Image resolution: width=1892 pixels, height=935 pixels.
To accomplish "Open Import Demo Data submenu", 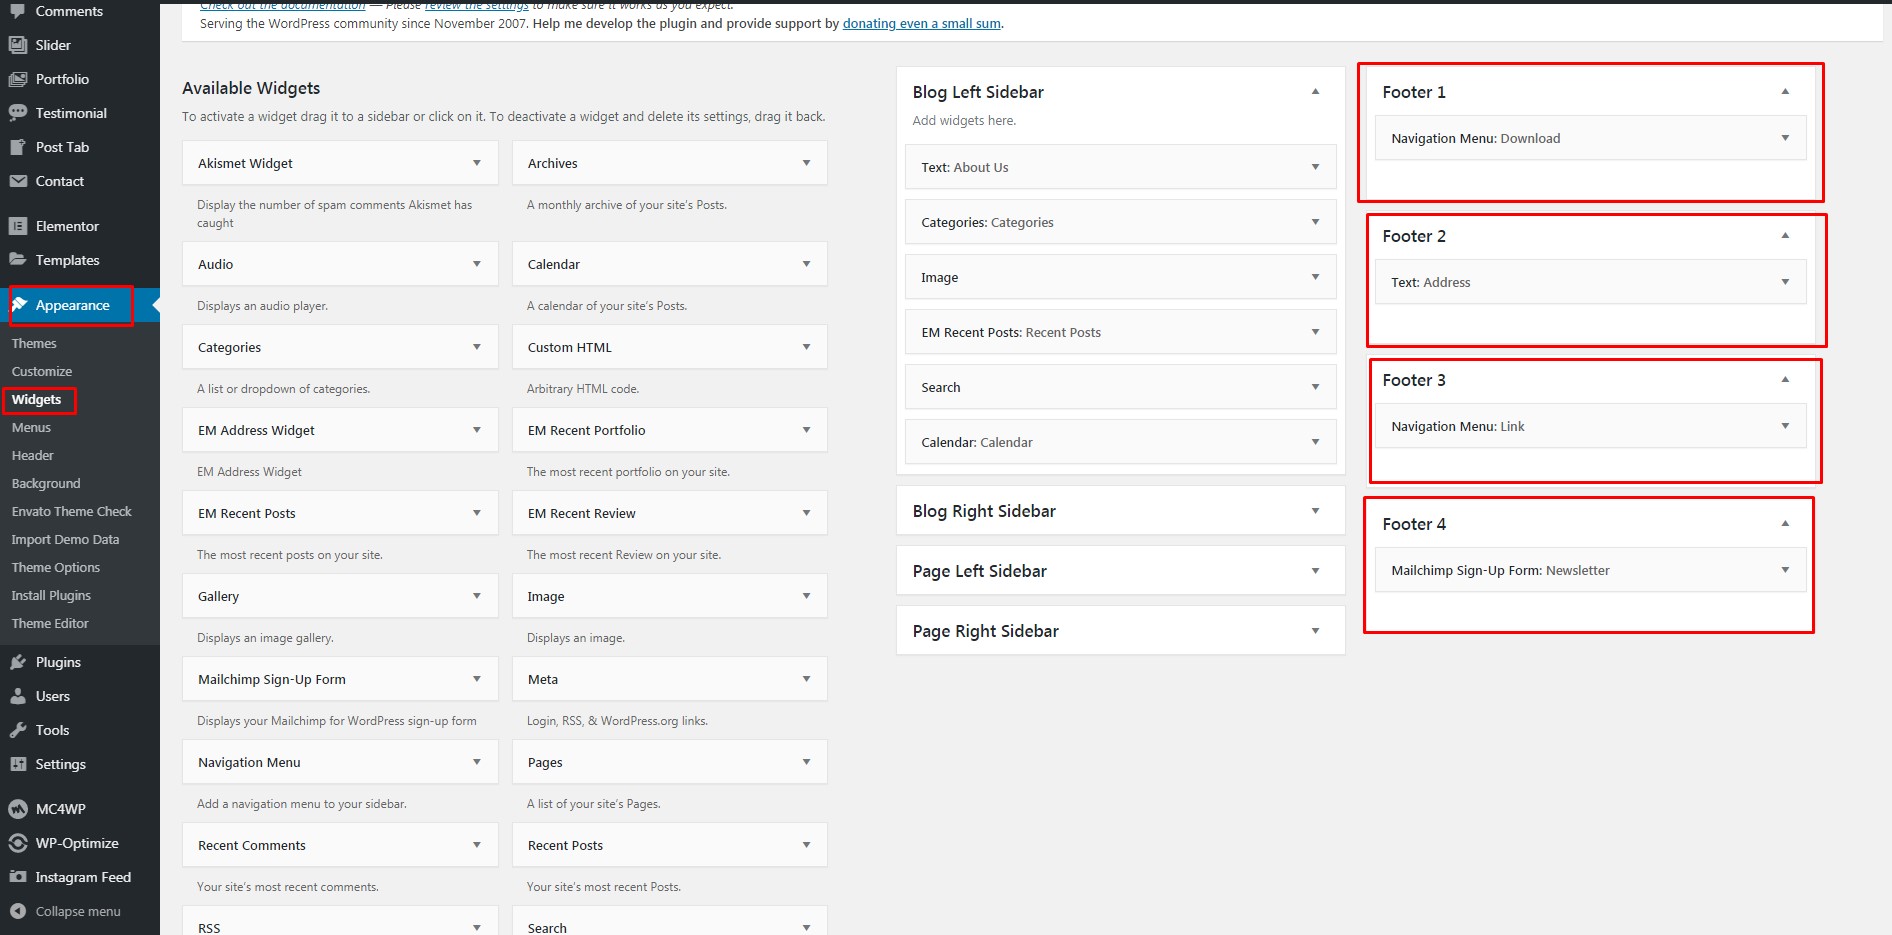I will coord(65,539).
